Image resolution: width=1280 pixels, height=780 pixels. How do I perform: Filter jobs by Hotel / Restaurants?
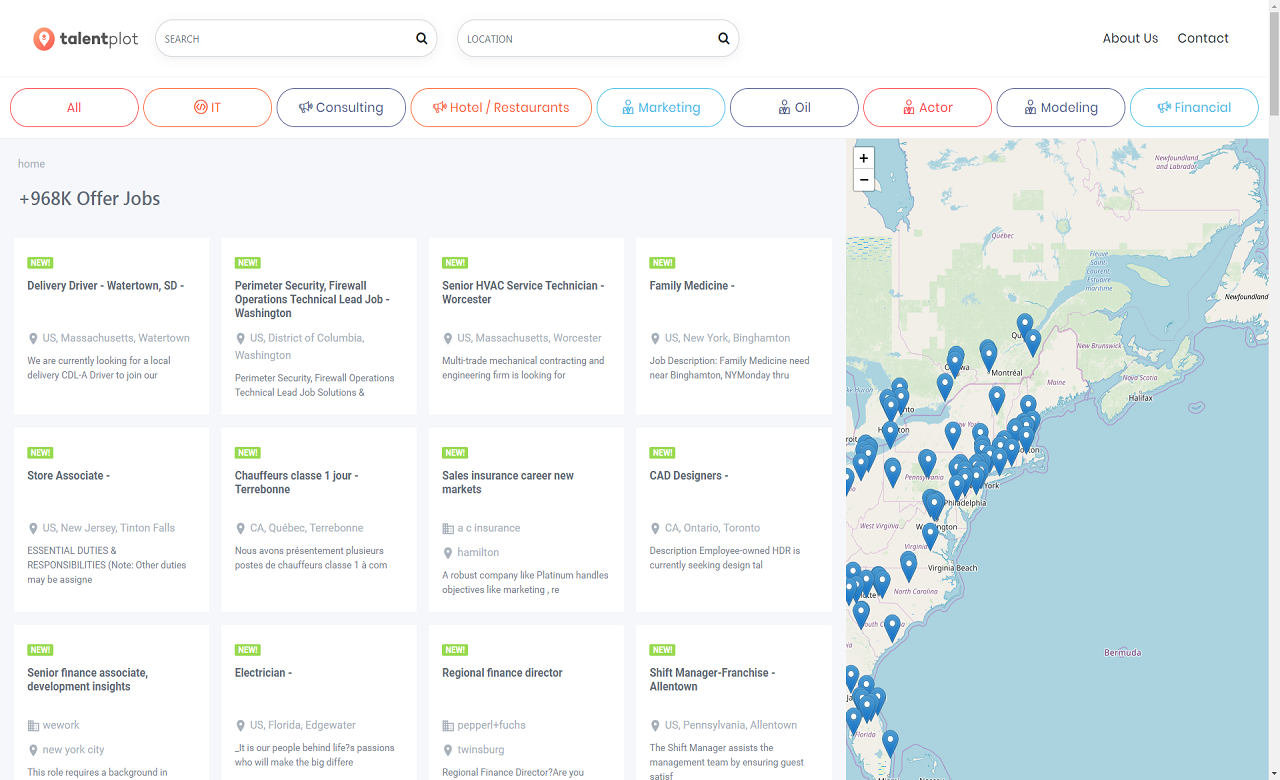click(501, 108)
